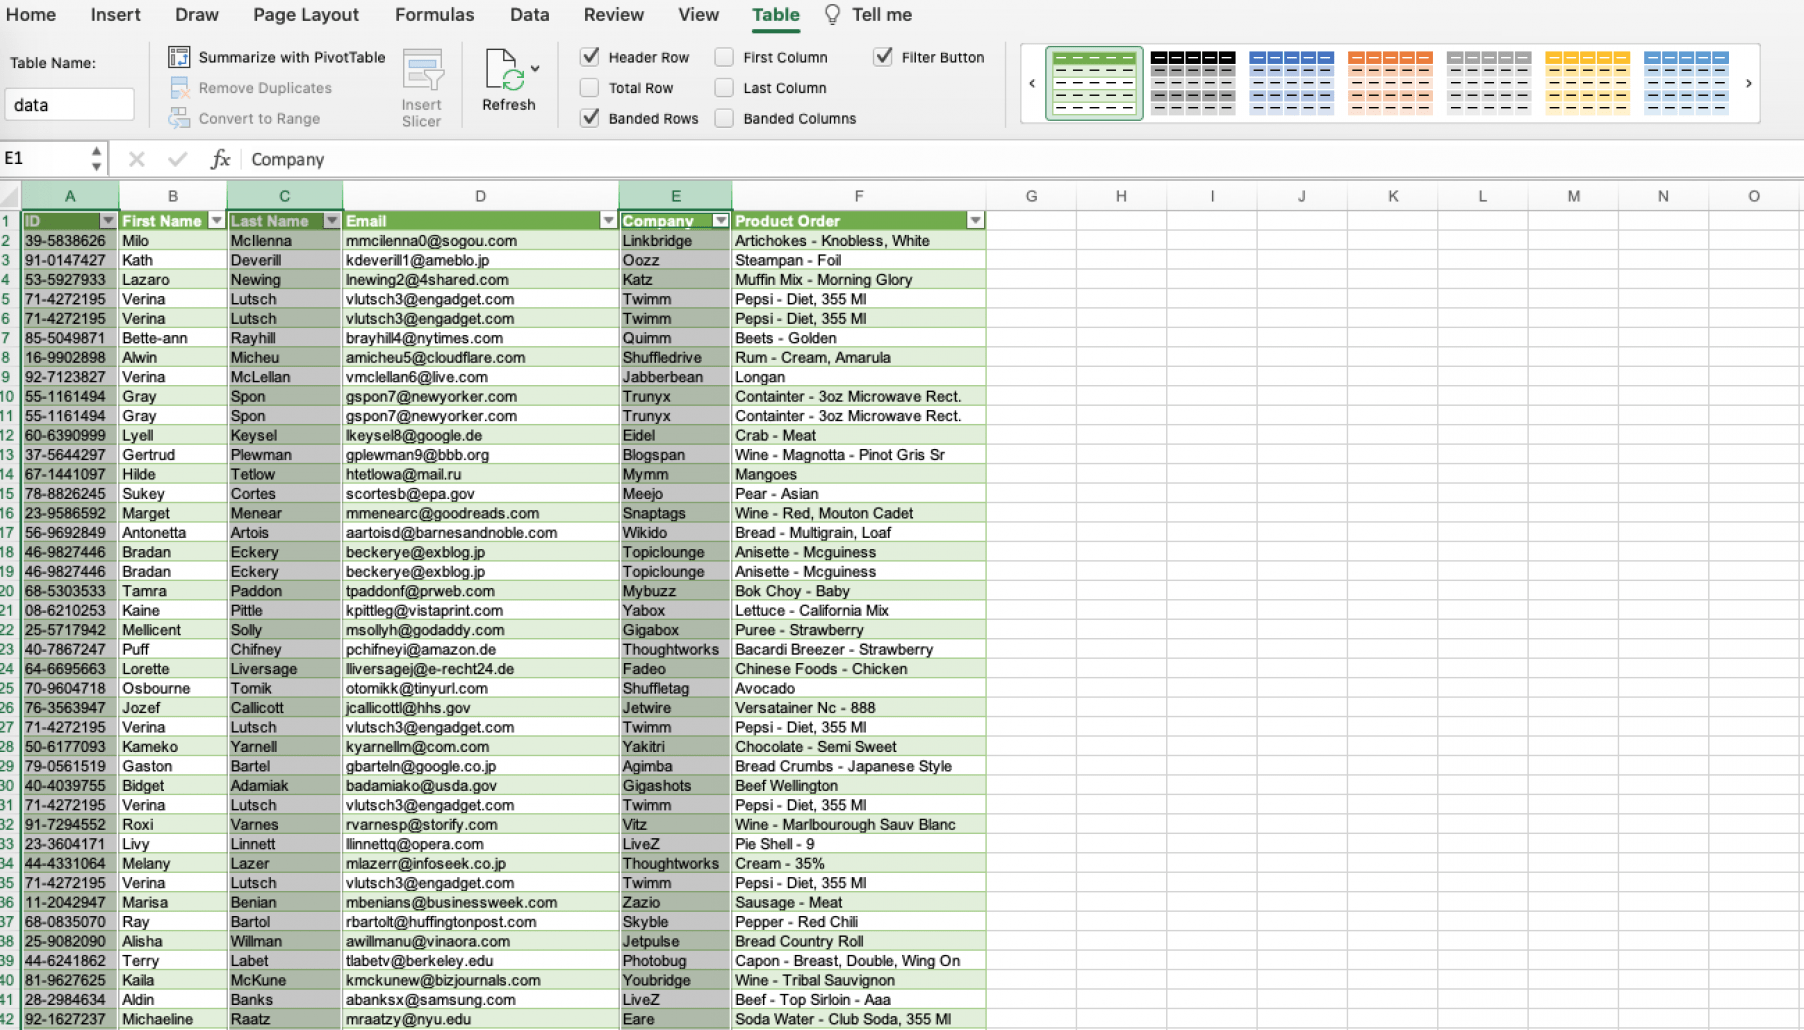This screenshot has height=1030, width=1804.
Task: Apply the orange table style thumbnail
Action: point(1390,83)
